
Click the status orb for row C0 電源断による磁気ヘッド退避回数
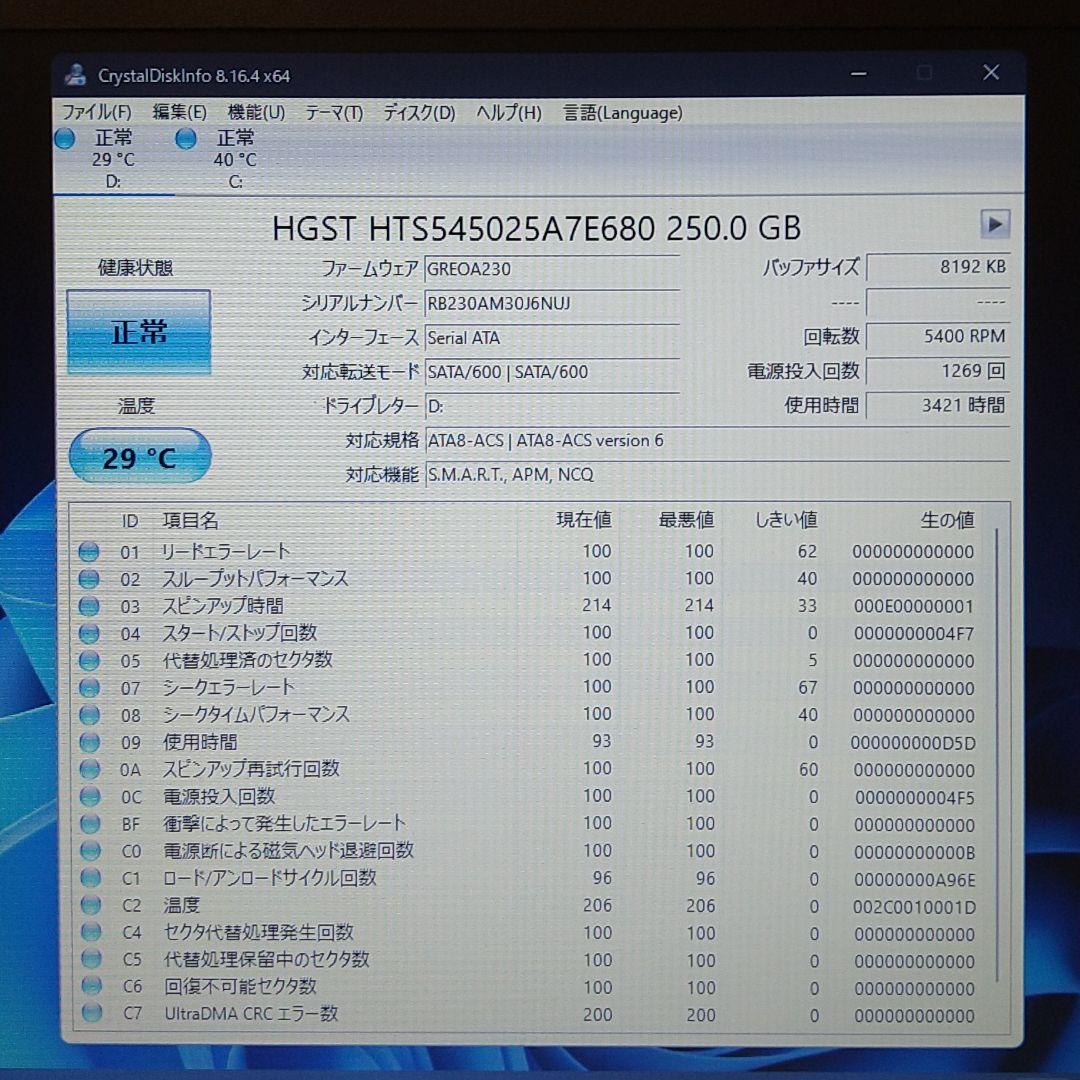[x=90, y=851]
